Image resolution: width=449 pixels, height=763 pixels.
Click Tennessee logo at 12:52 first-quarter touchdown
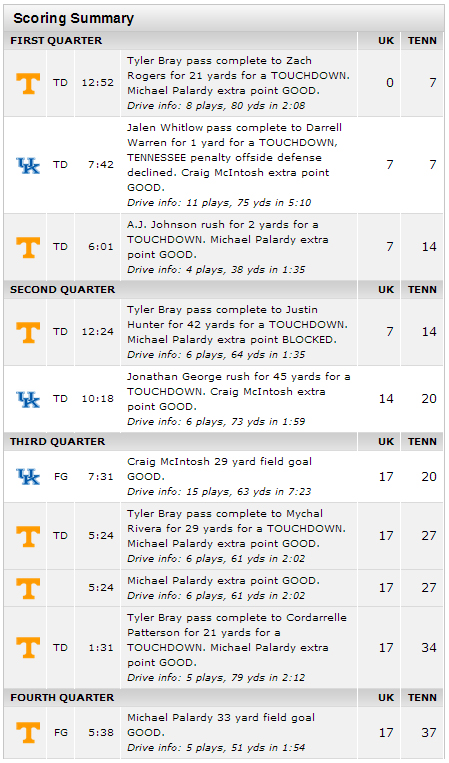pyautogui.click(x=28, y=83)
